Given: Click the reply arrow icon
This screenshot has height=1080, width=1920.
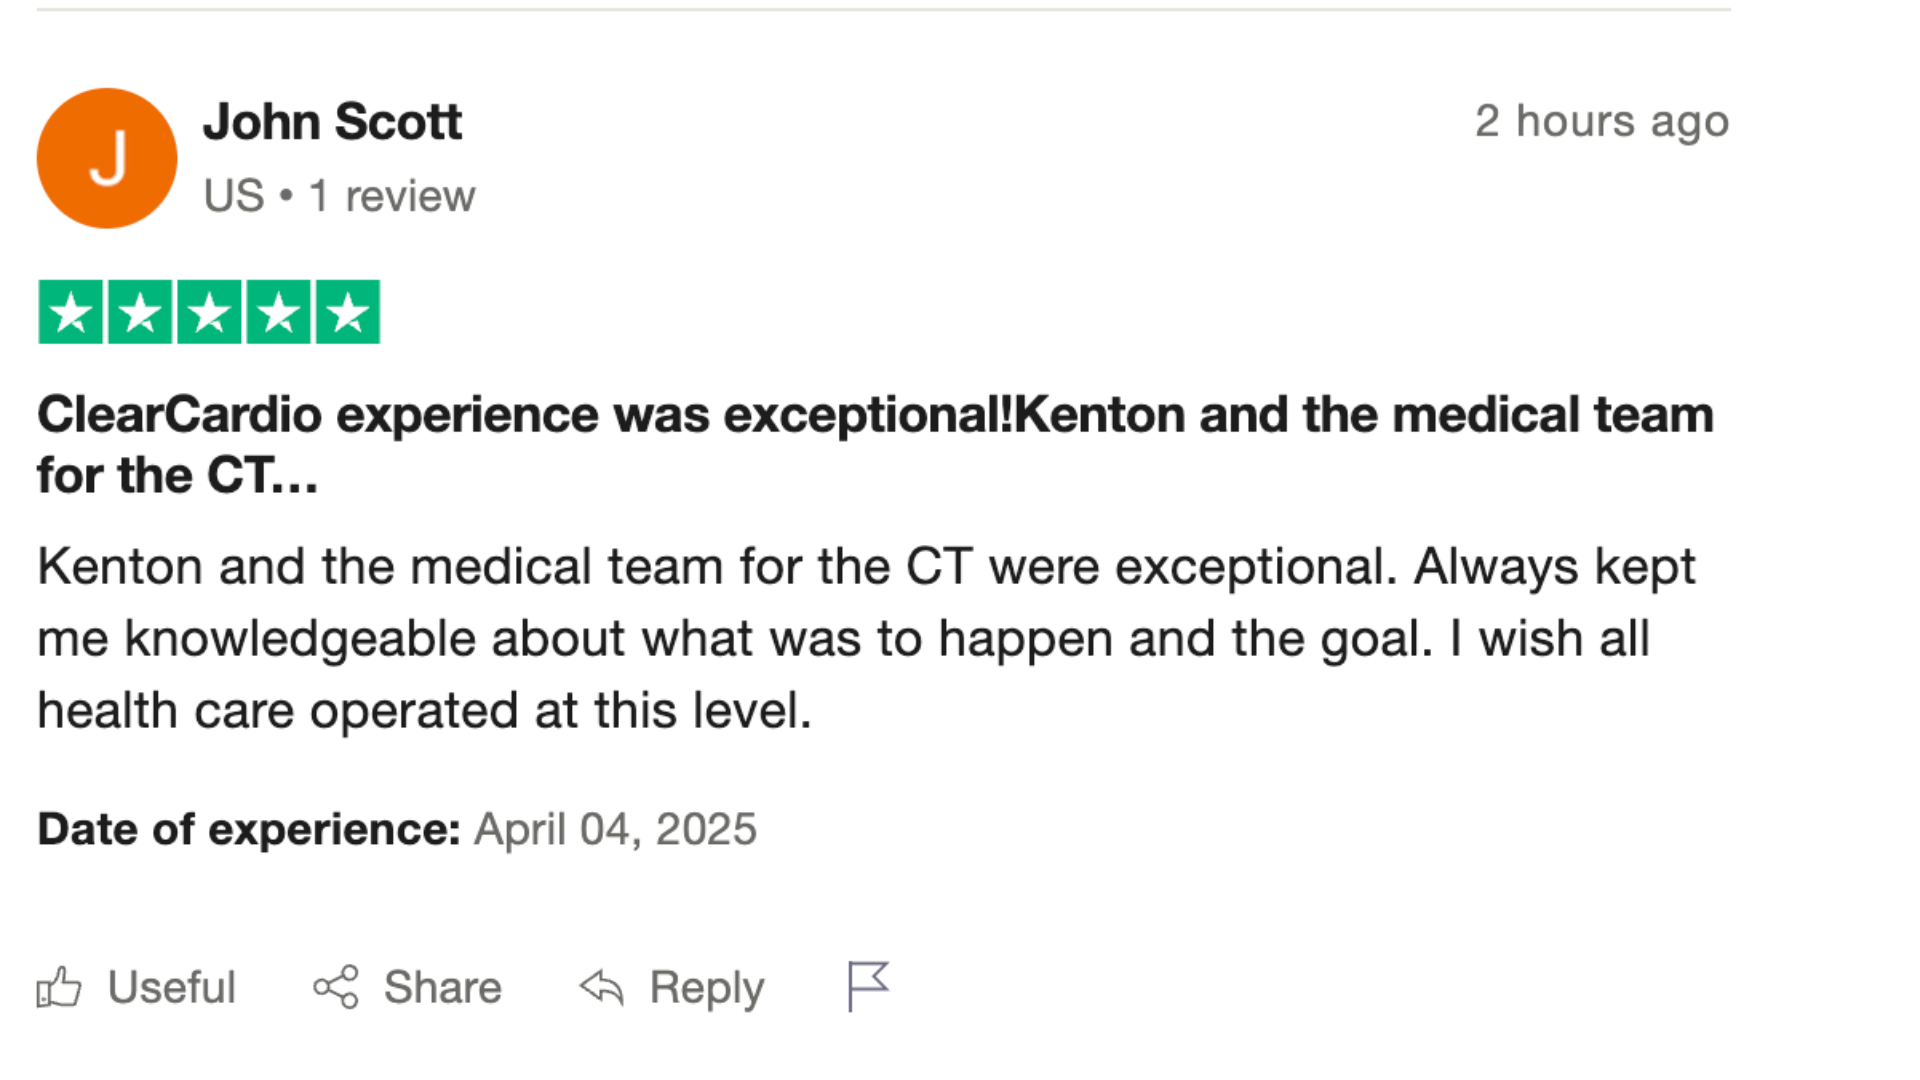Looking at the screenshot, I should (602, 988).
